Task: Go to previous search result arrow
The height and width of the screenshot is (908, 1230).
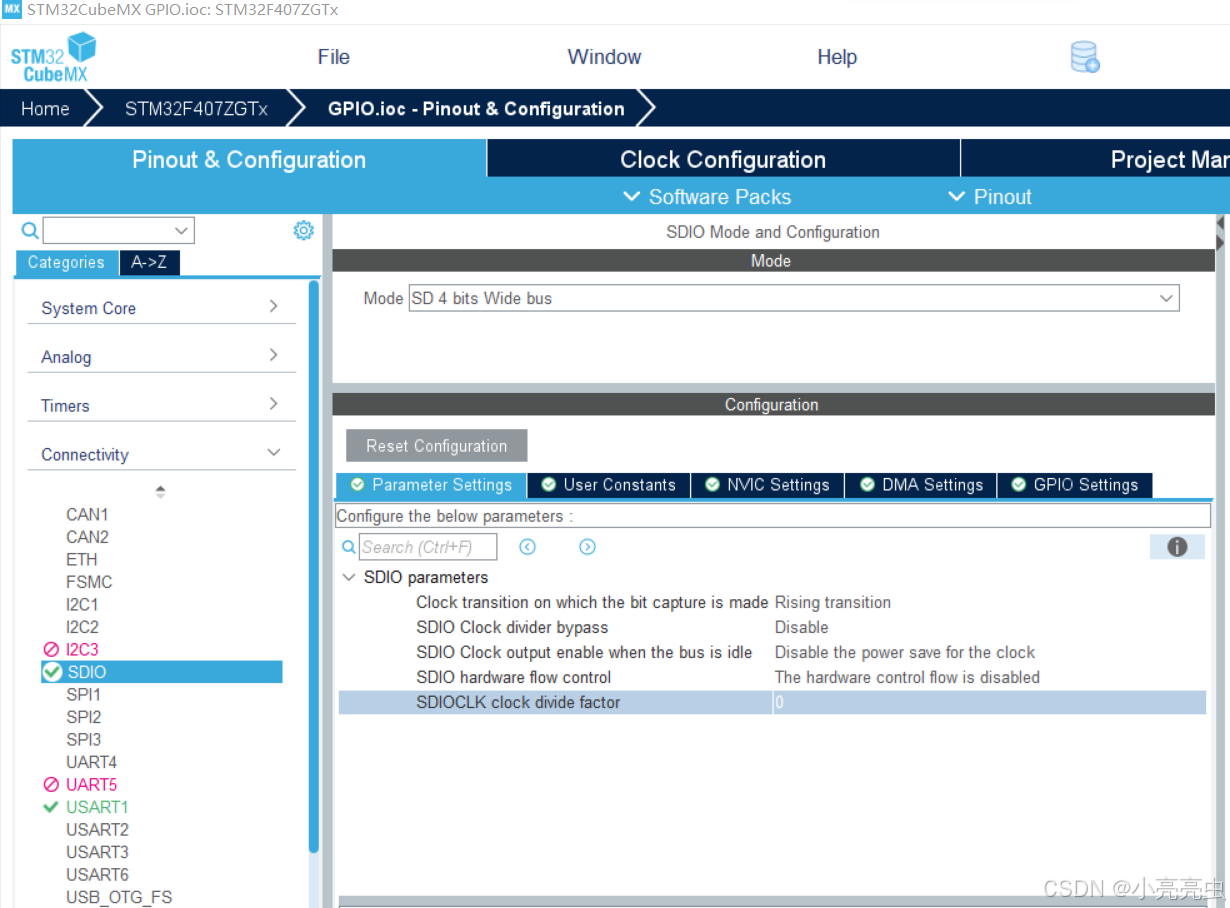Action: (x=527, y=546)
